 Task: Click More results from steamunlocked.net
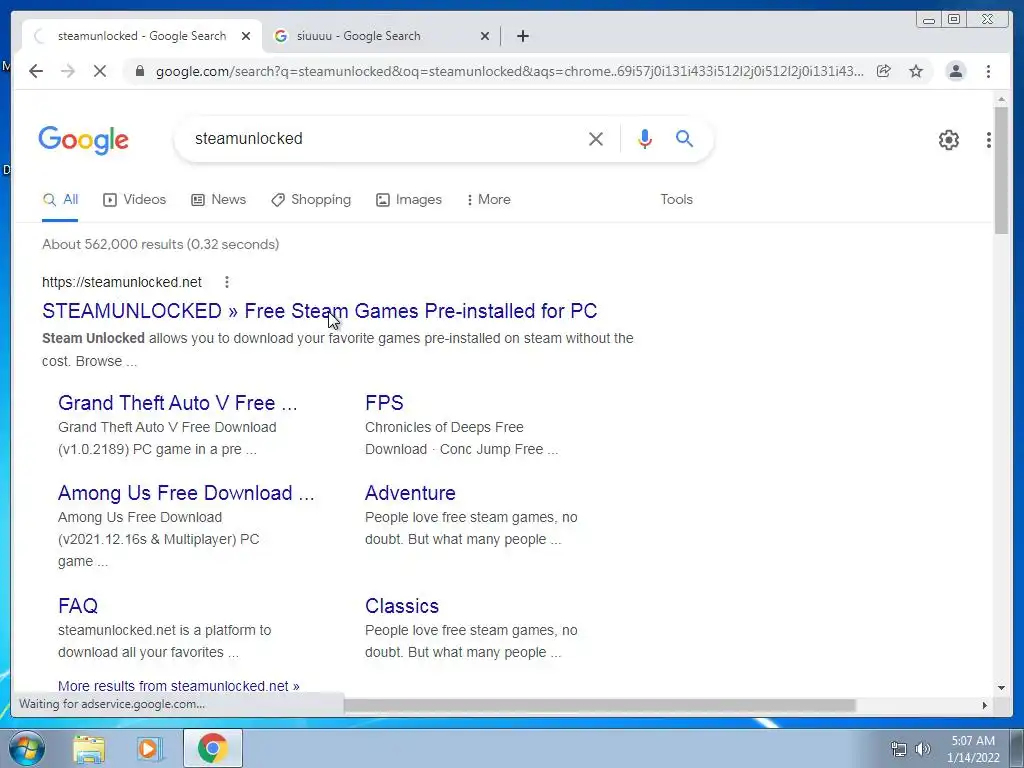(178, 686)
